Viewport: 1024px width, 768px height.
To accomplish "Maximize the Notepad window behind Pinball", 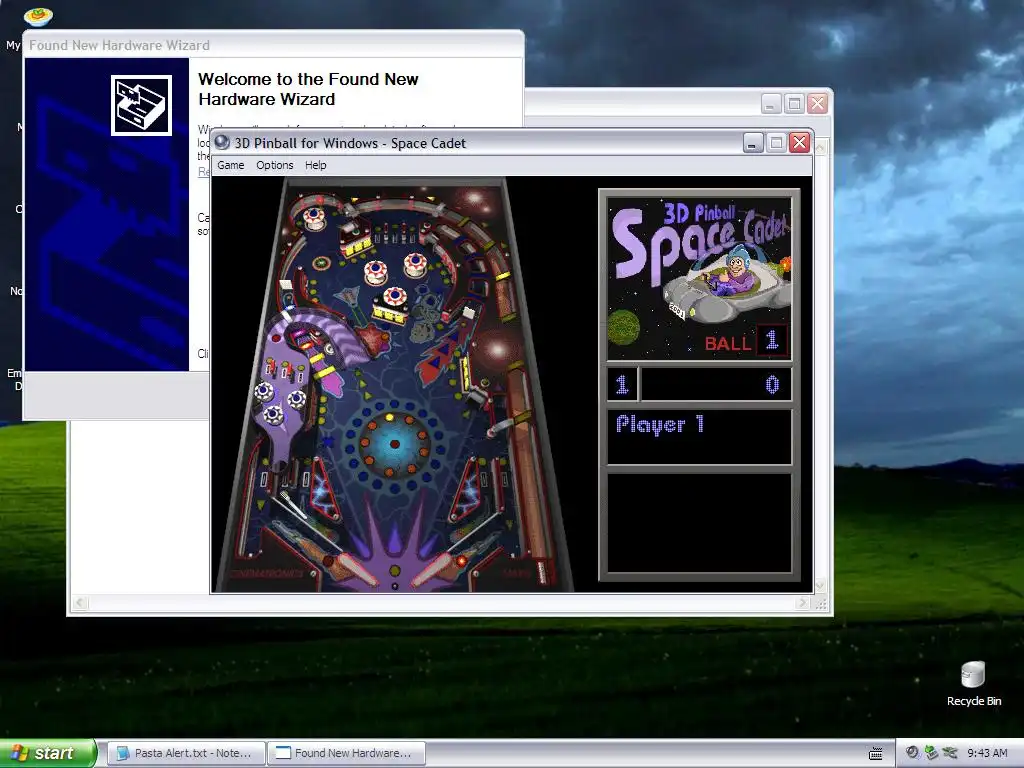I will [794, 104].
